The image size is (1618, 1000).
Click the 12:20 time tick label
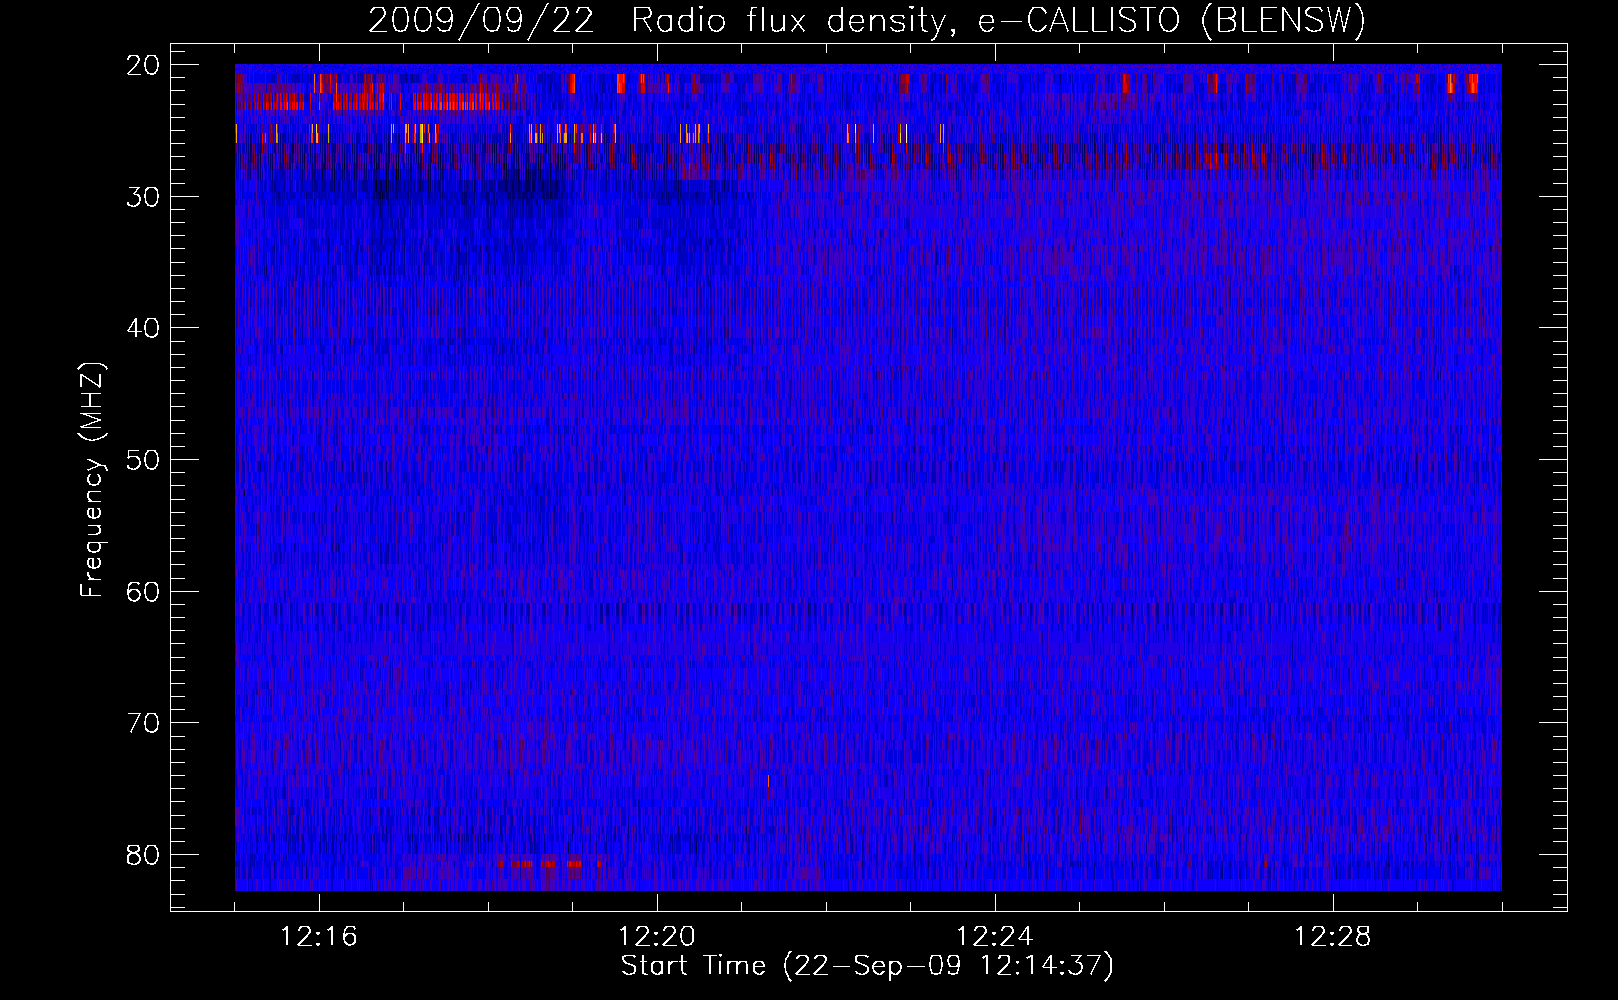657,937
